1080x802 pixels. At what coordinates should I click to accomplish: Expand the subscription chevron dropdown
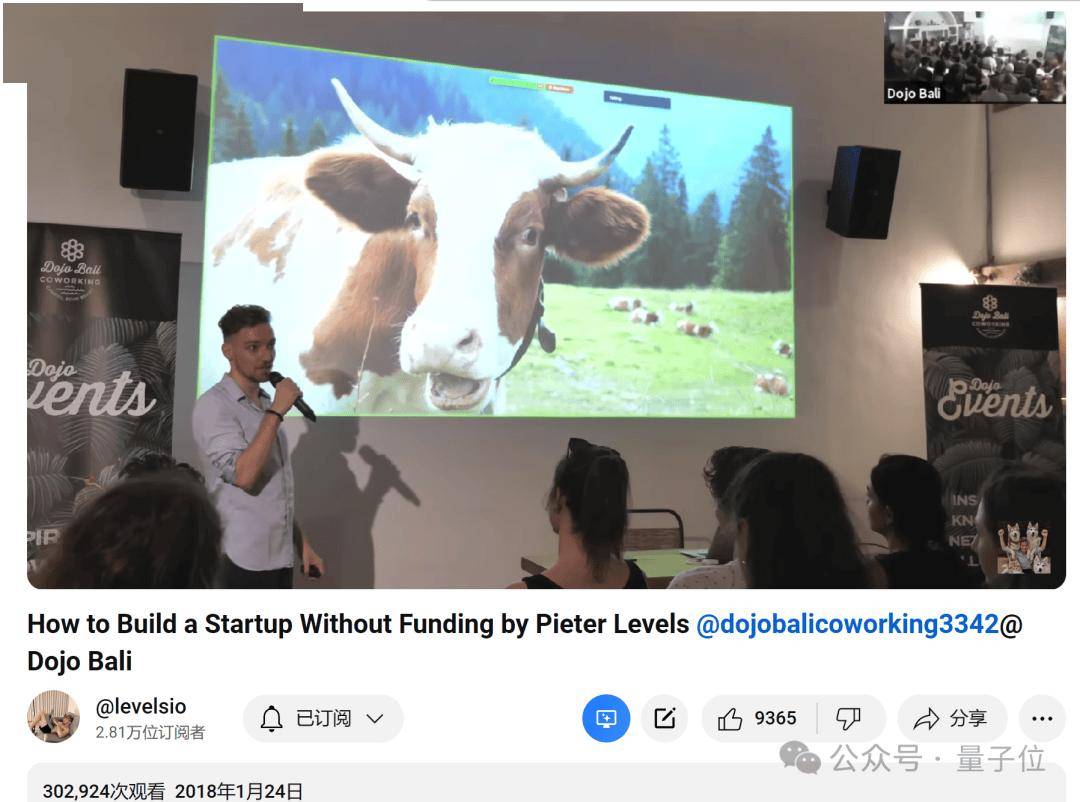pos(375,719)
